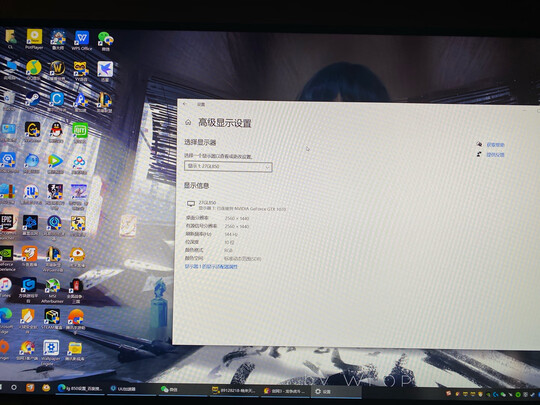Open the WeChat desktop icon

pos(105,41)
